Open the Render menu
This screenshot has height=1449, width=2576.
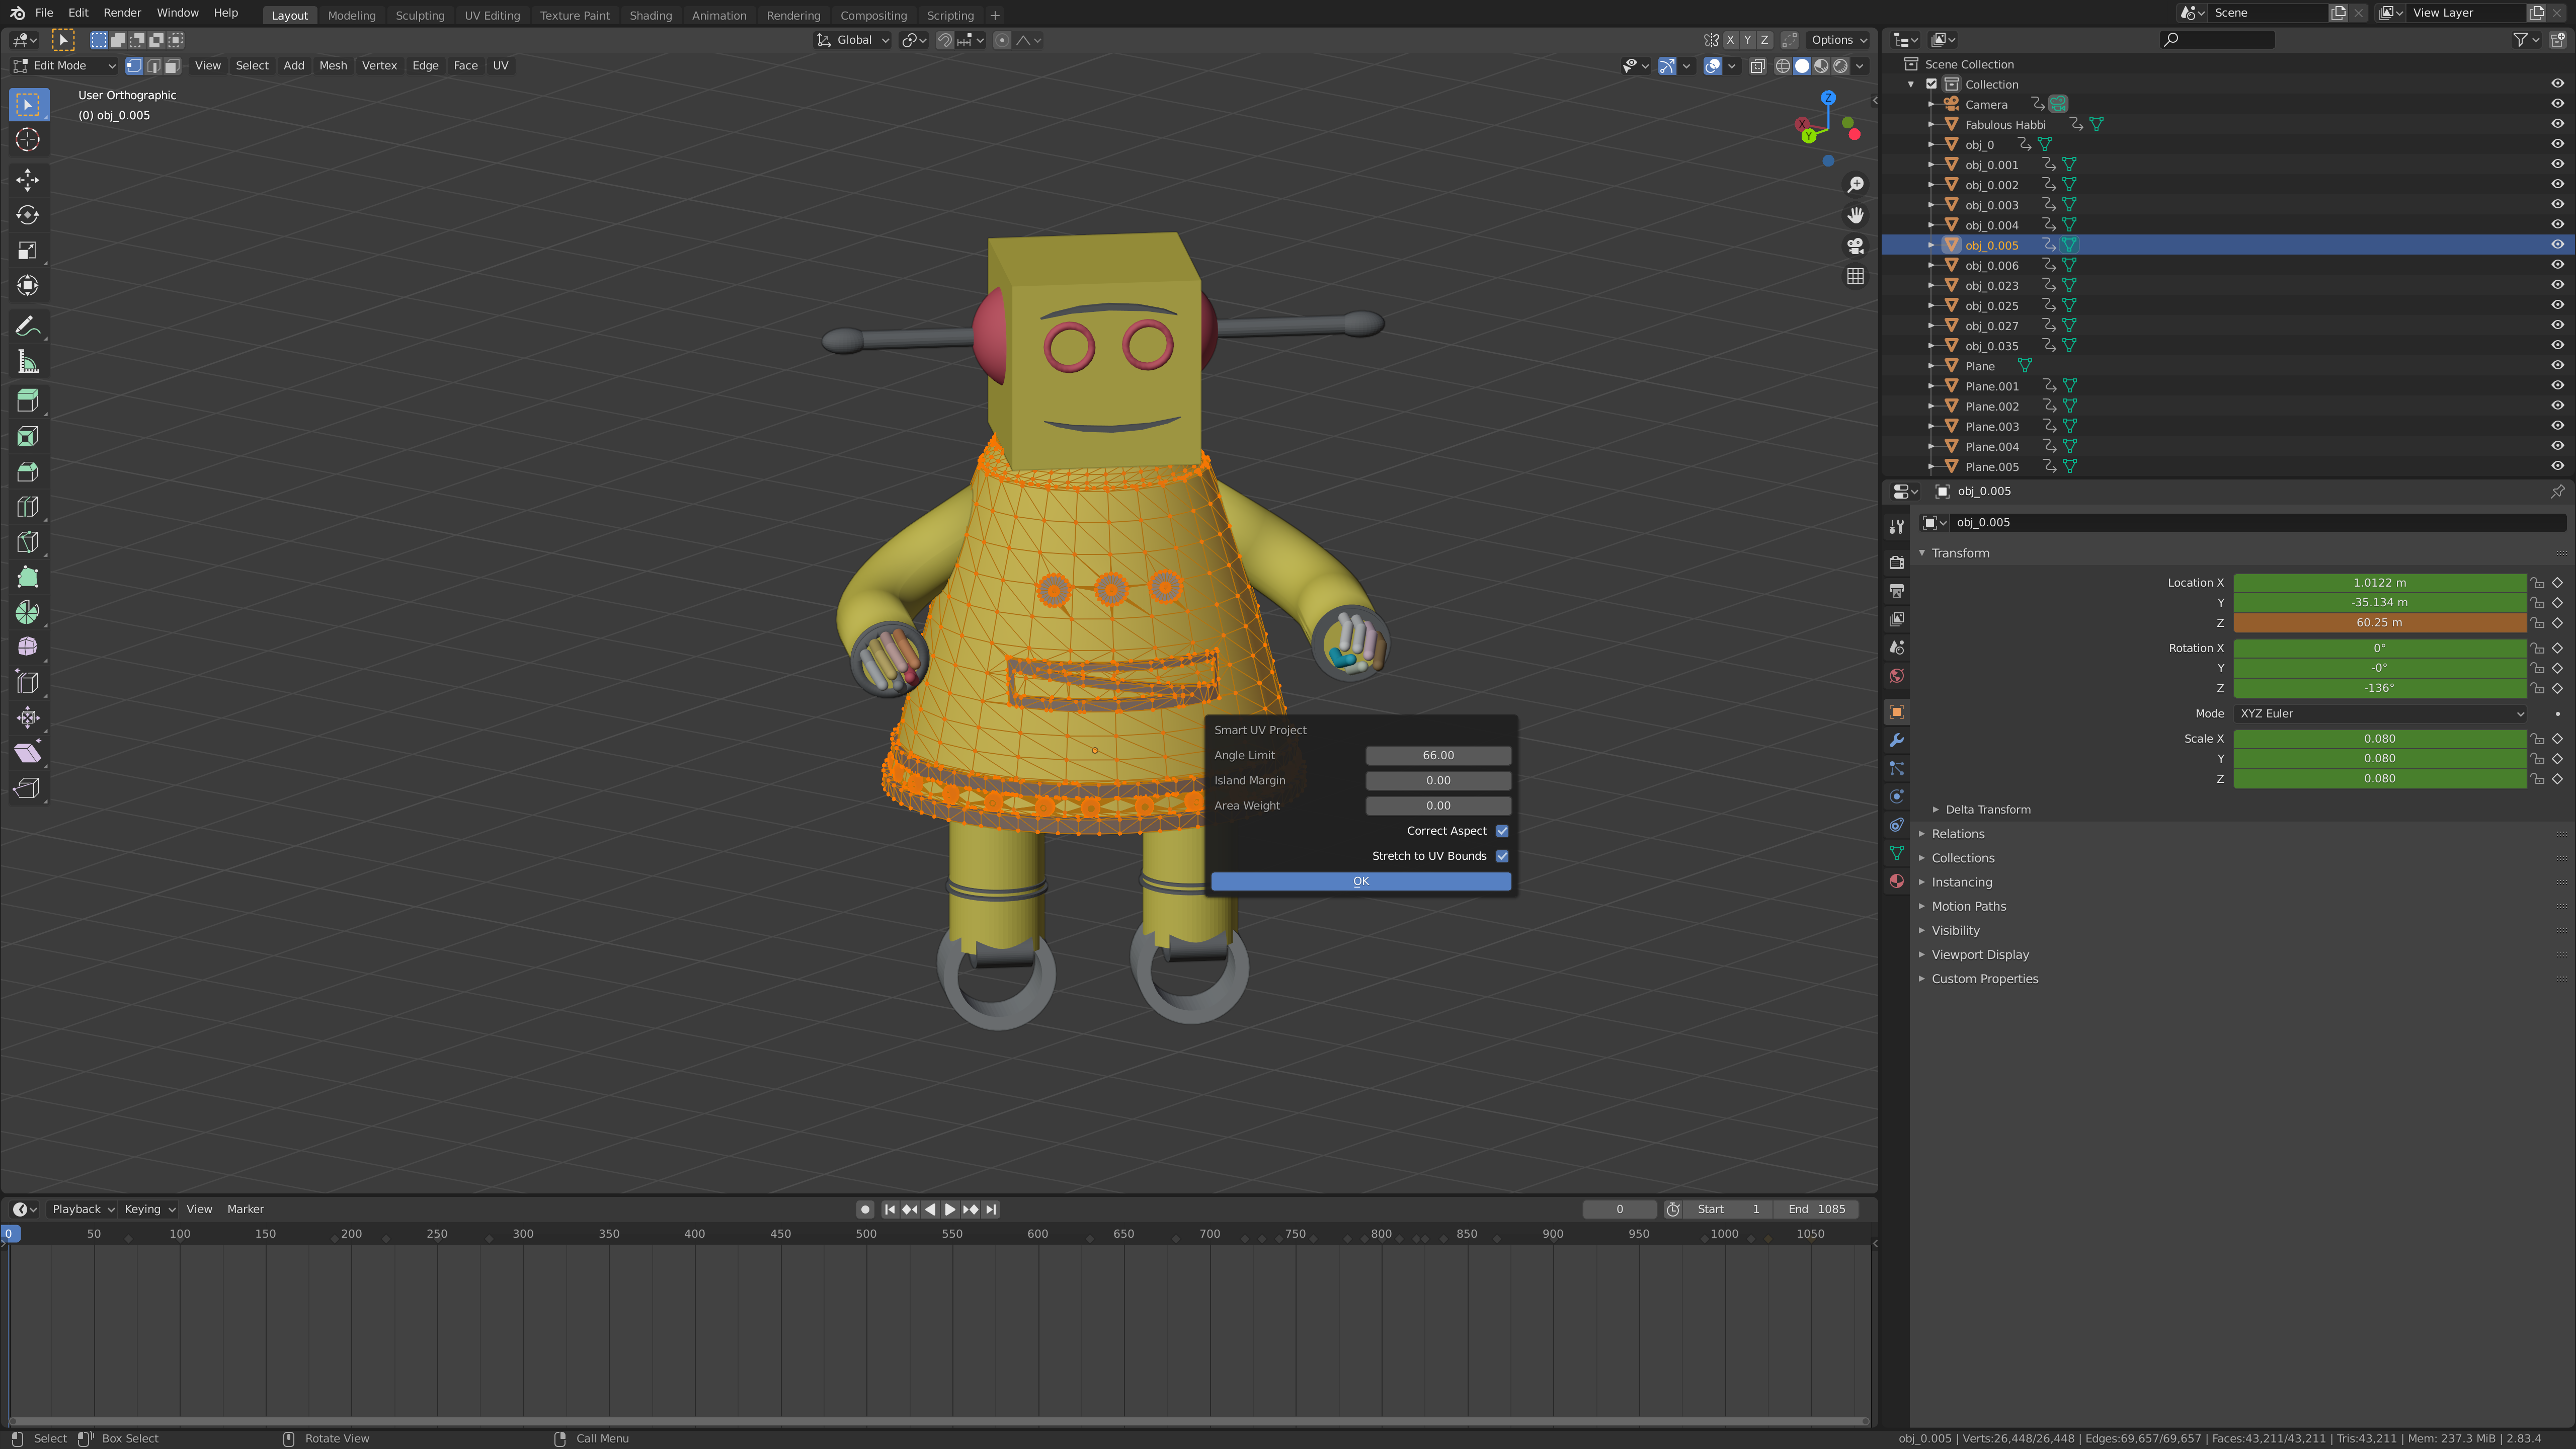click(x=122, y=12)
